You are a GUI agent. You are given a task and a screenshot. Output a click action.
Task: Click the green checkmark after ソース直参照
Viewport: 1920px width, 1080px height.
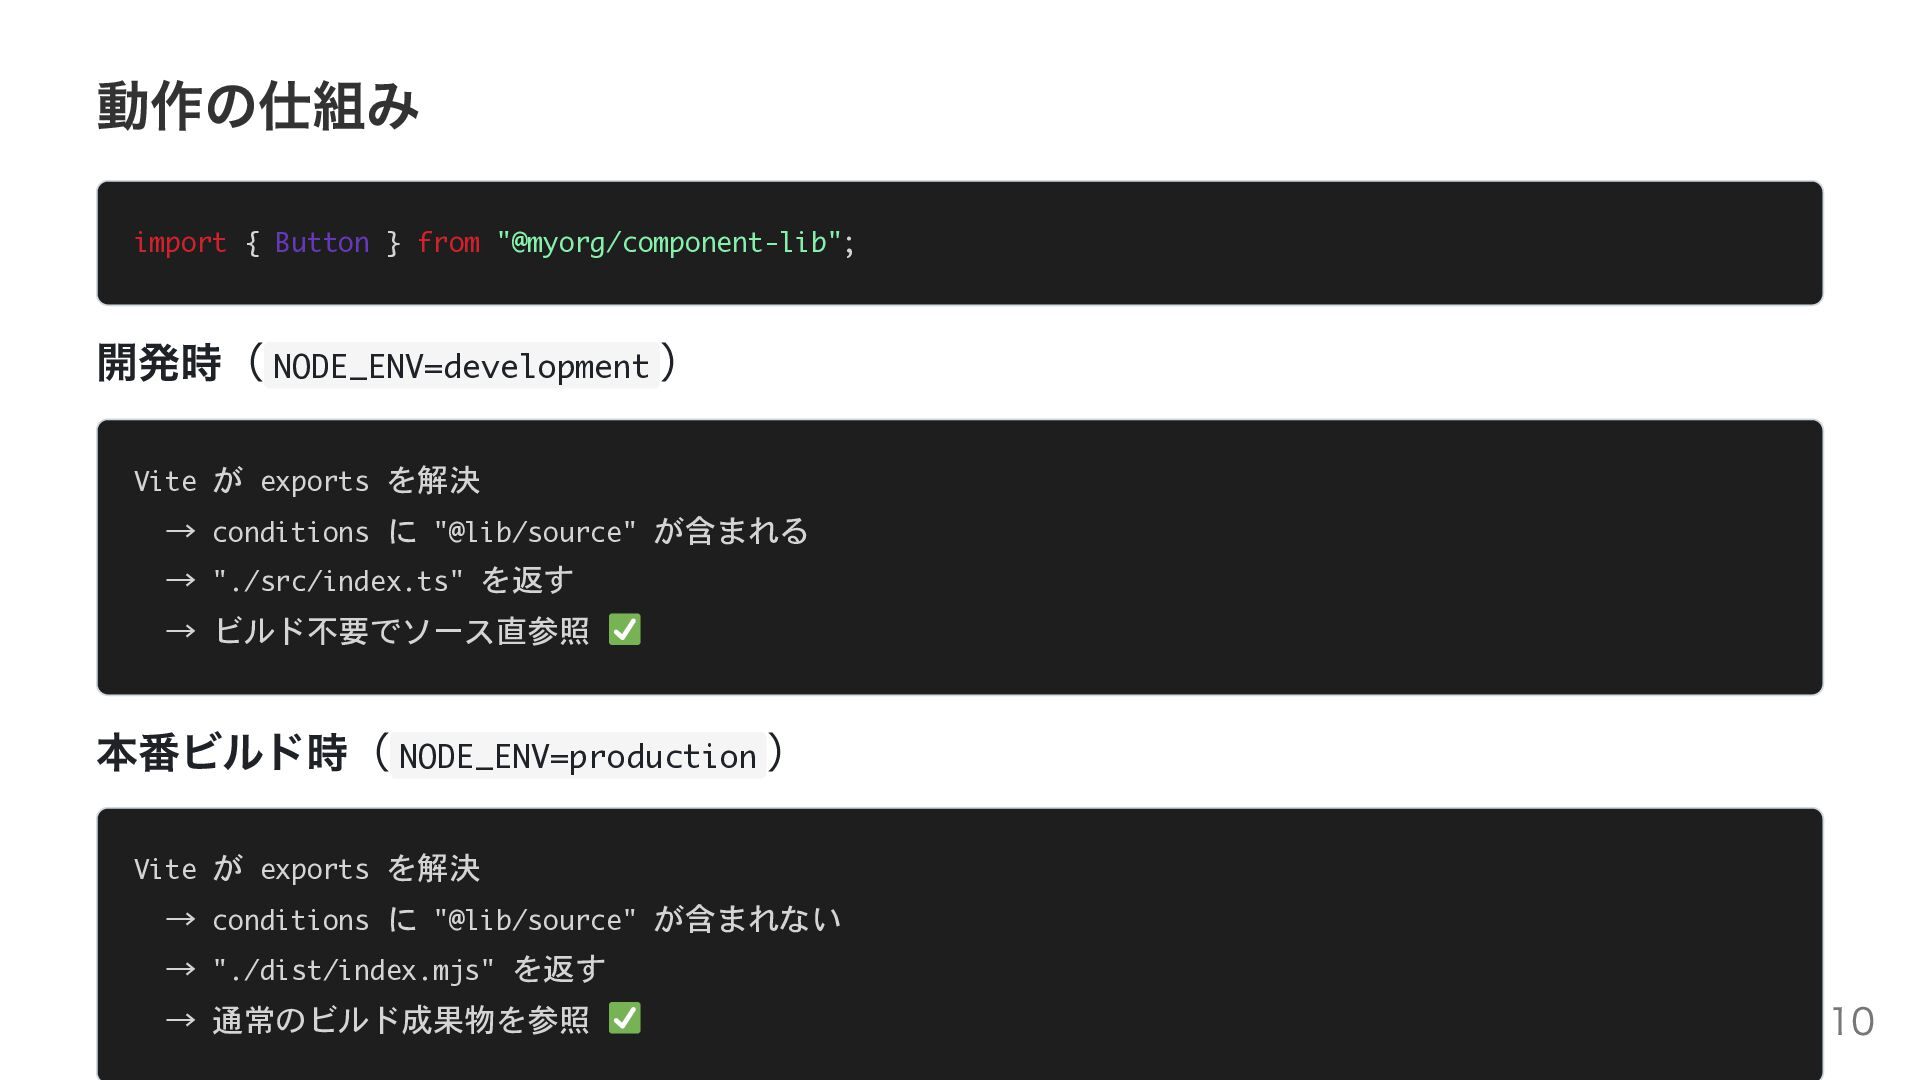tap(625, 630)
